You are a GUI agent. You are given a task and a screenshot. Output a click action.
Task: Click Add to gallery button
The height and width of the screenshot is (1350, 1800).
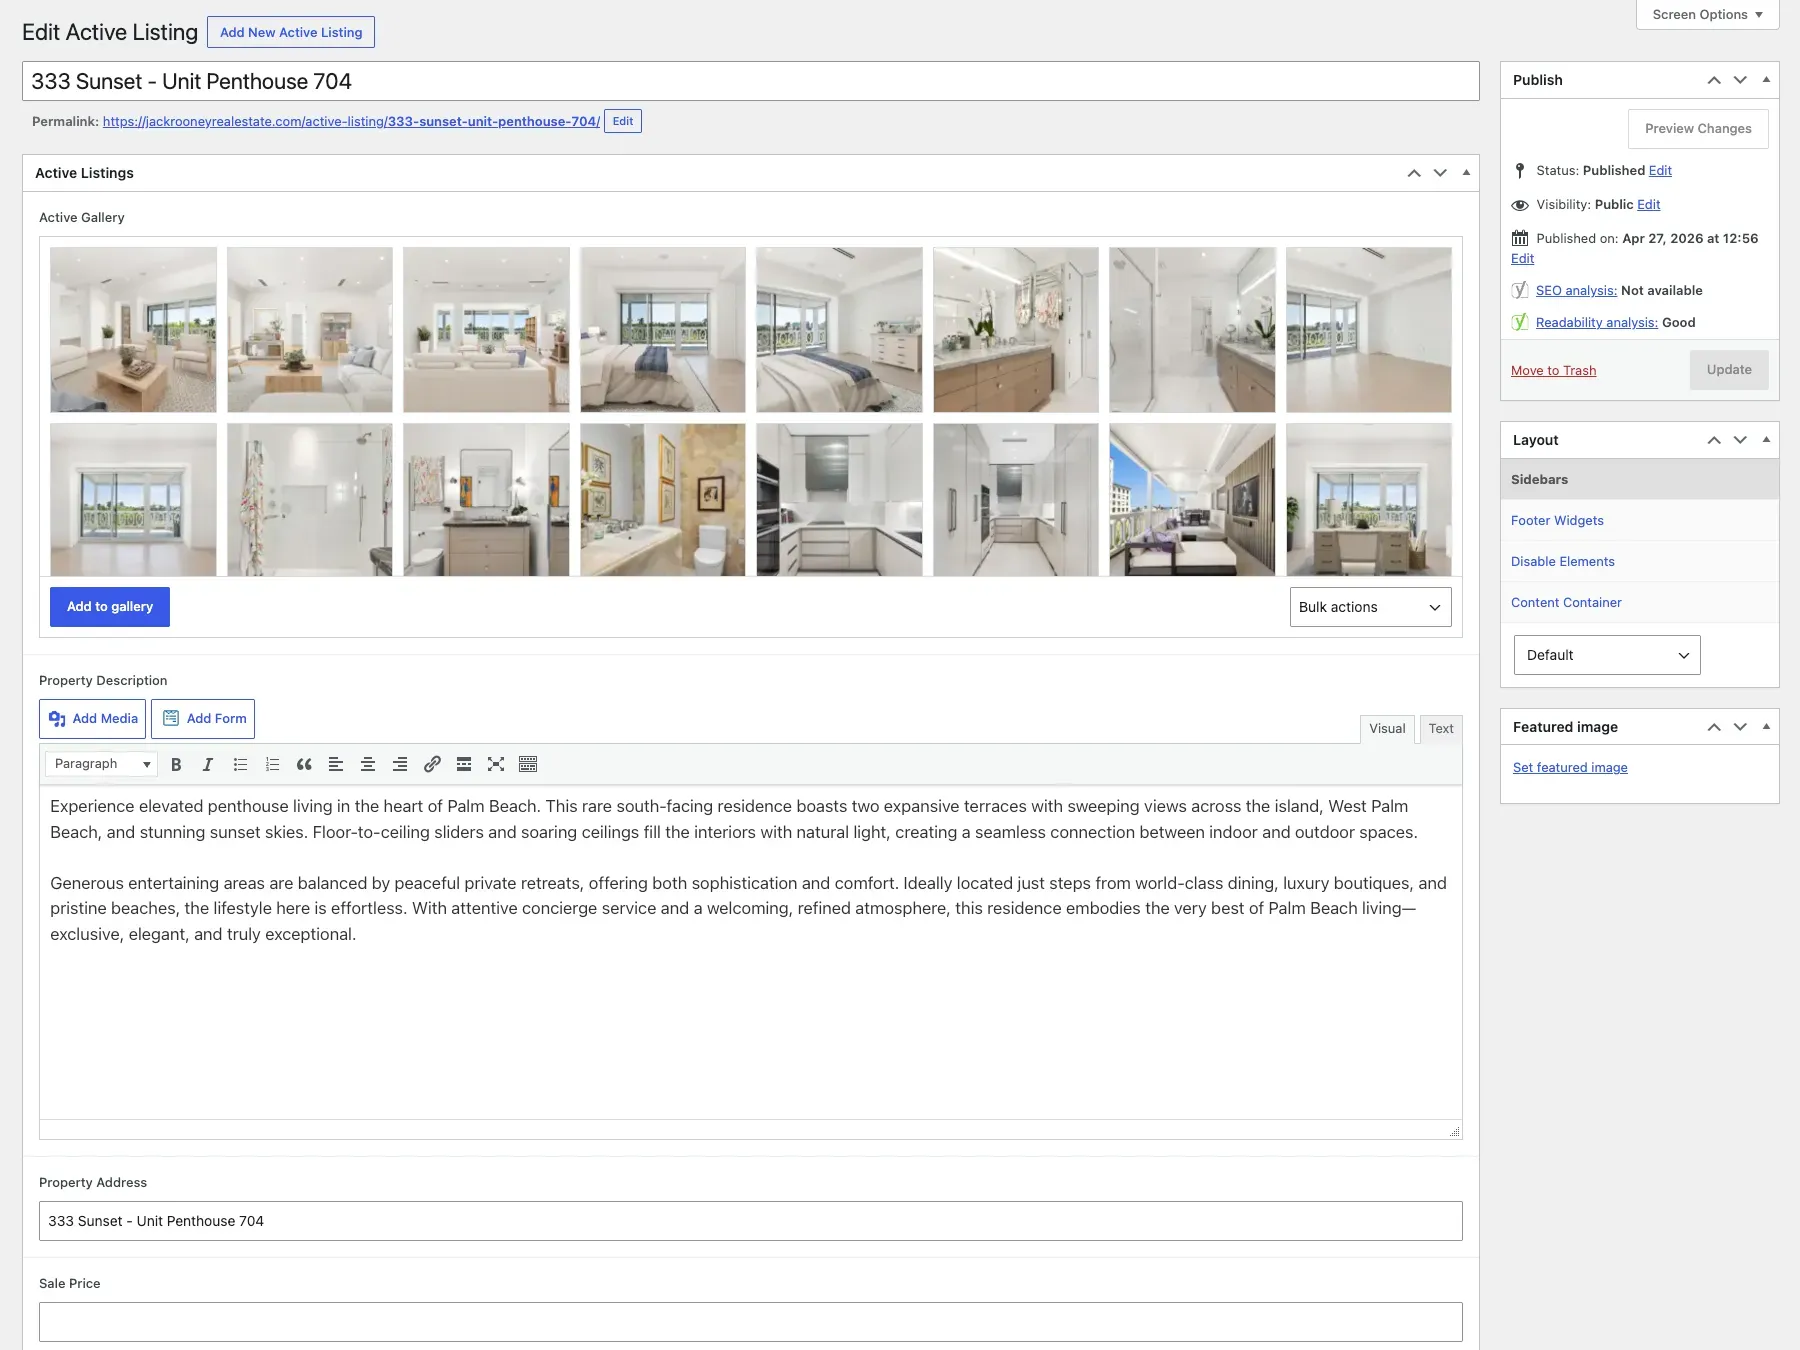[110, 607]
